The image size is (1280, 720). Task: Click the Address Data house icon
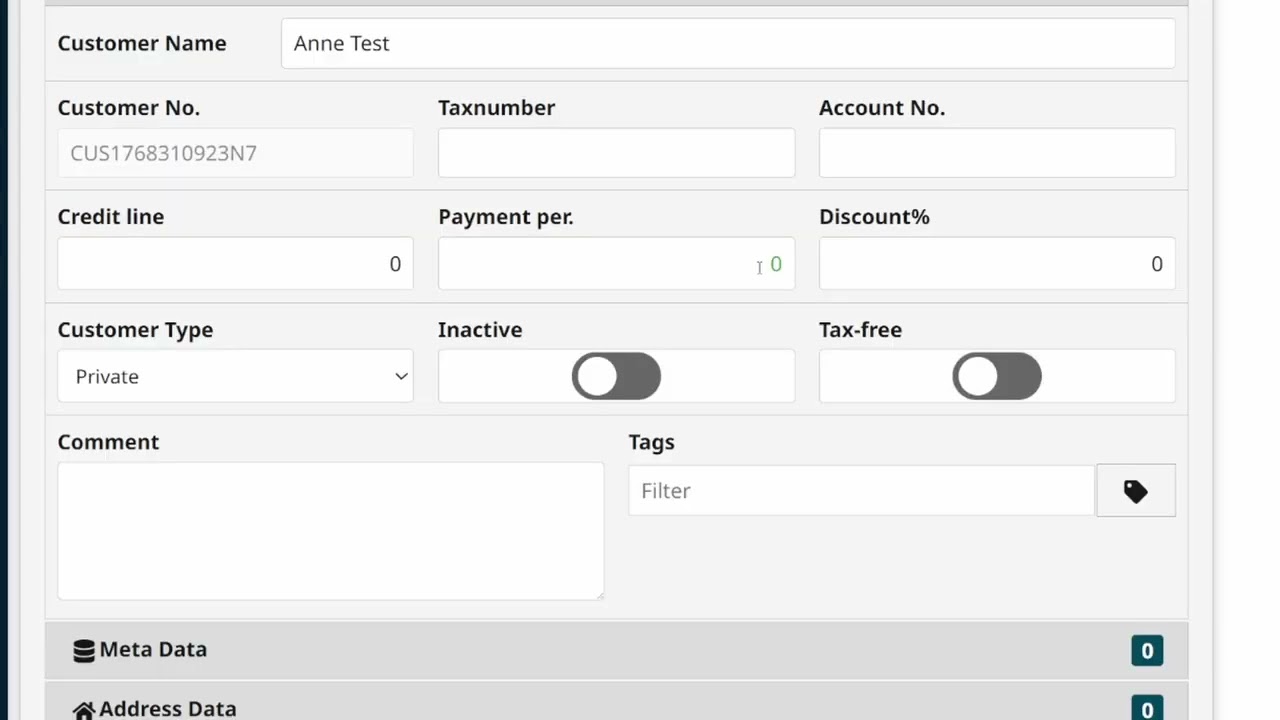coord(84,710)
